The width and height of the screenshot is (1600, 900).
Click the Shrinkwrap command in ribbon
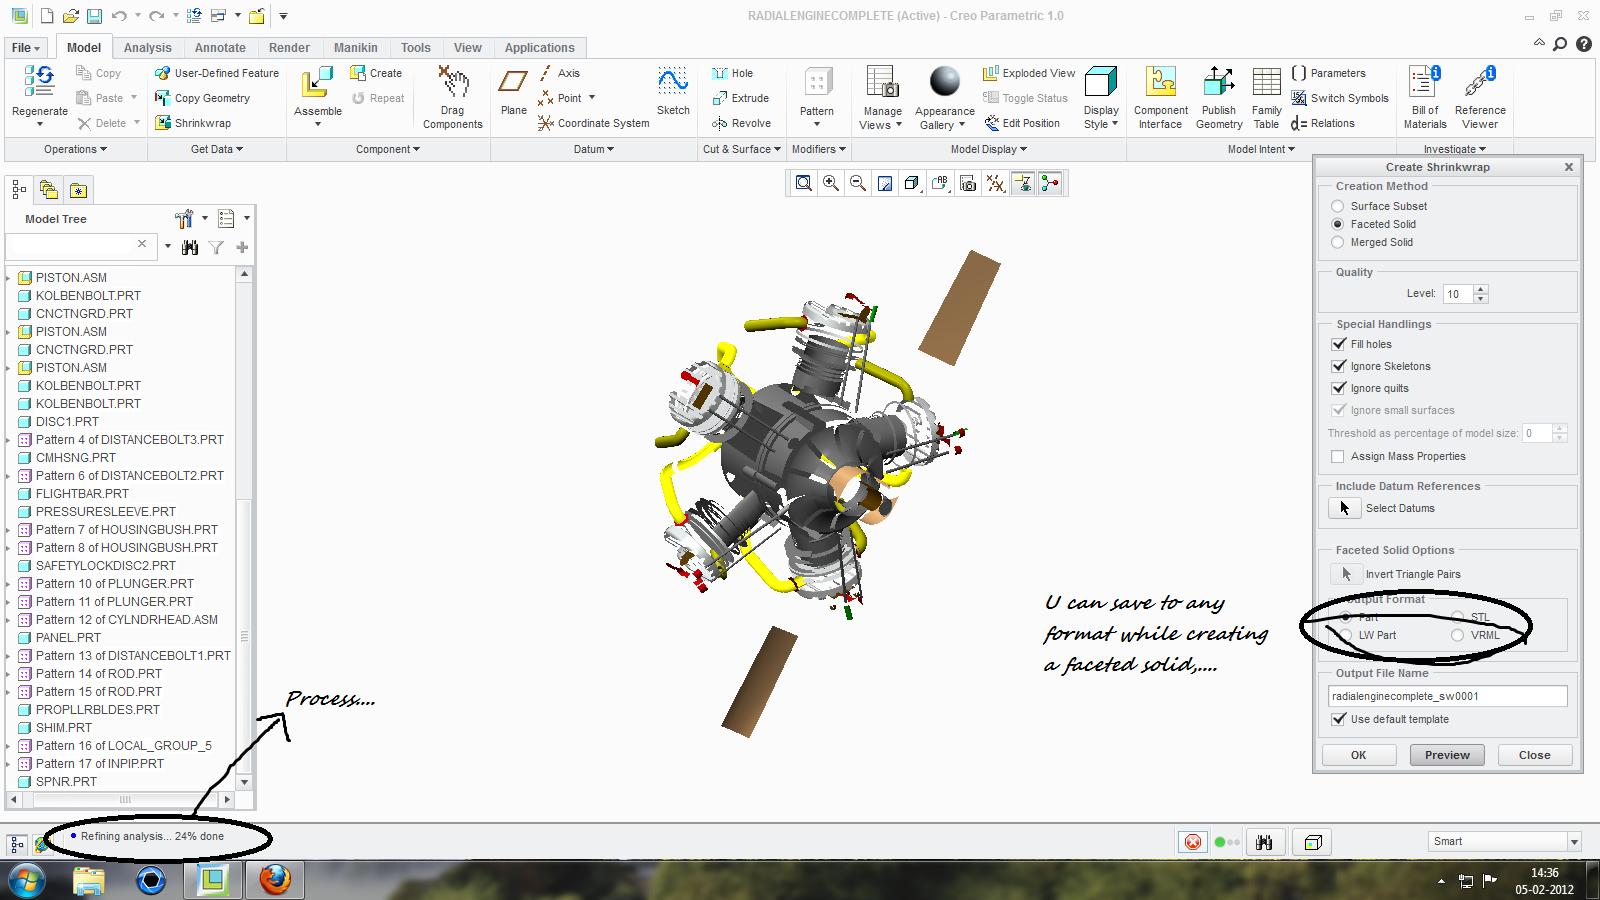click(x=193, y=123)
